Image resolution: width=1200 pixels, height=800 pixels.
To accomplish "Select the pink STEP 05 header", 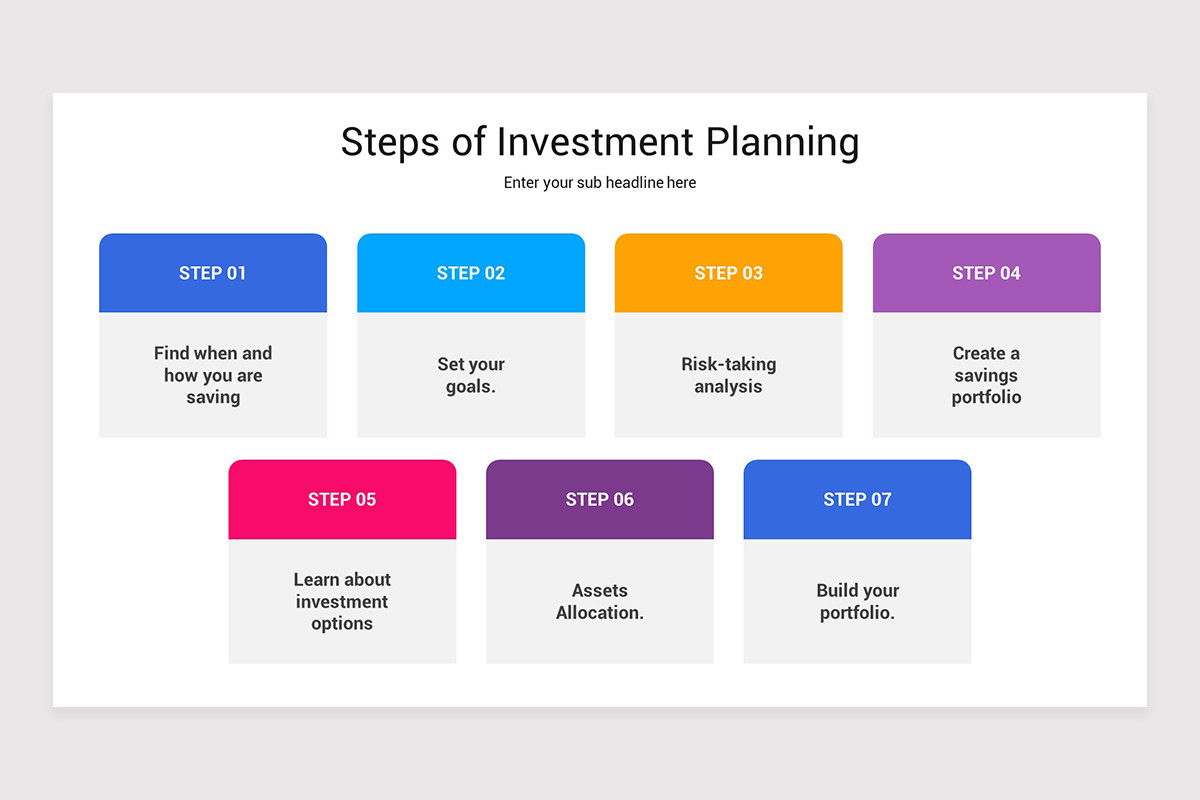I will pos(342,499).
